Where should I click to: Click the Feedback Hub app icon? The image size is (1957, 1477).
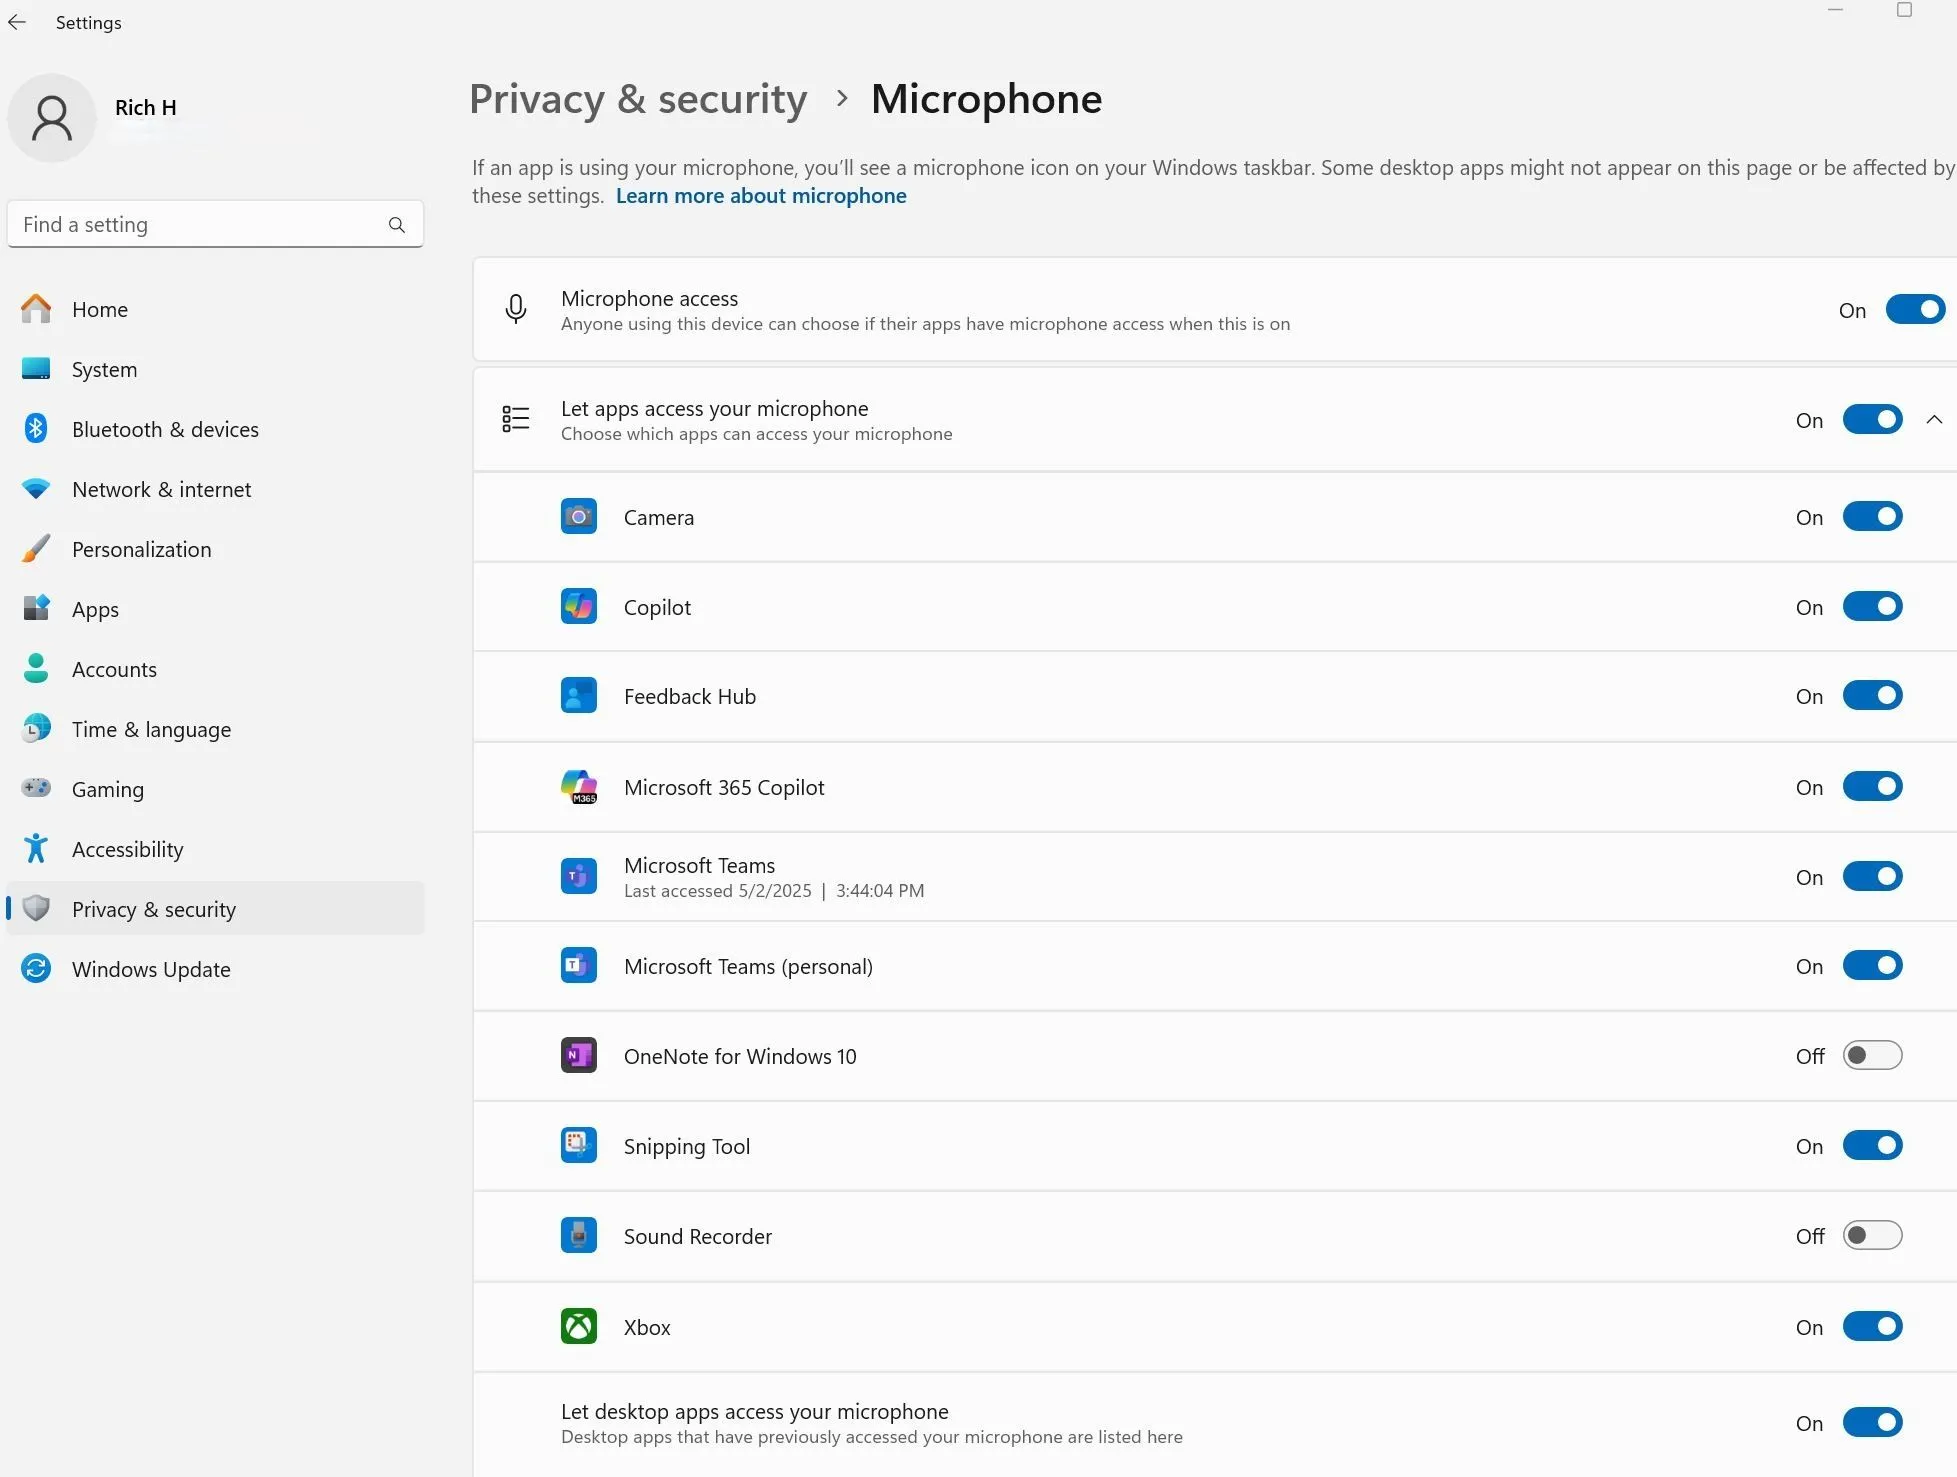point(578,695)
